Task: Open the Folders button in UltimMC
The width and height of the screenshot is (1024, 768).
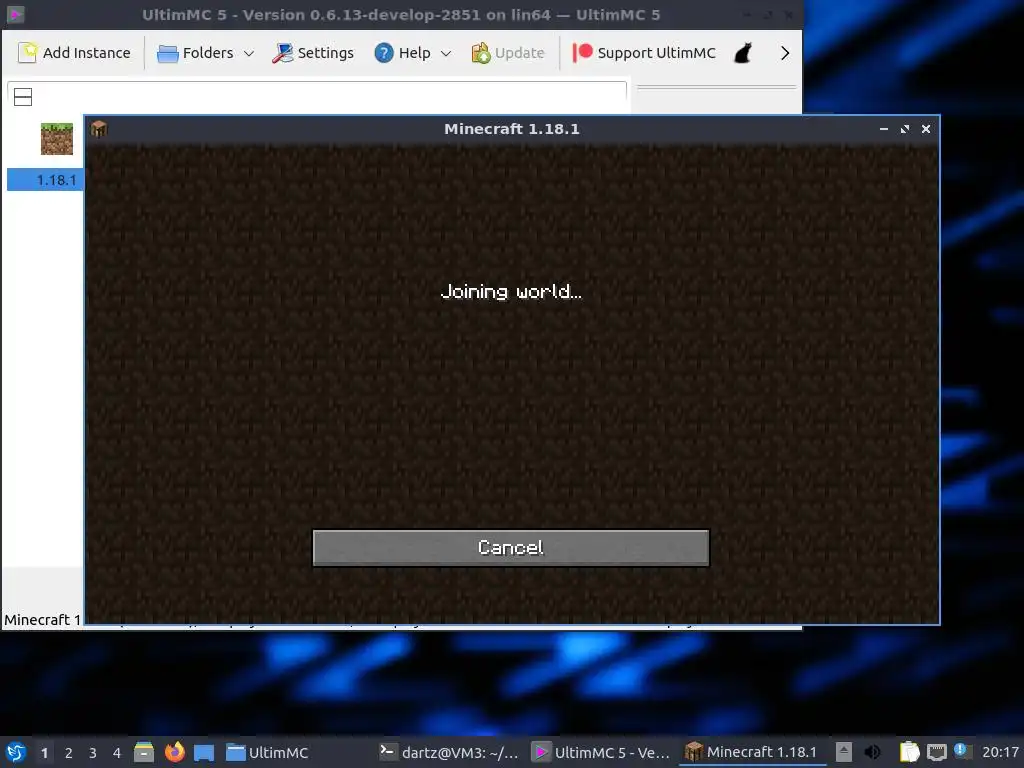Action: click(x=196, y=53)
